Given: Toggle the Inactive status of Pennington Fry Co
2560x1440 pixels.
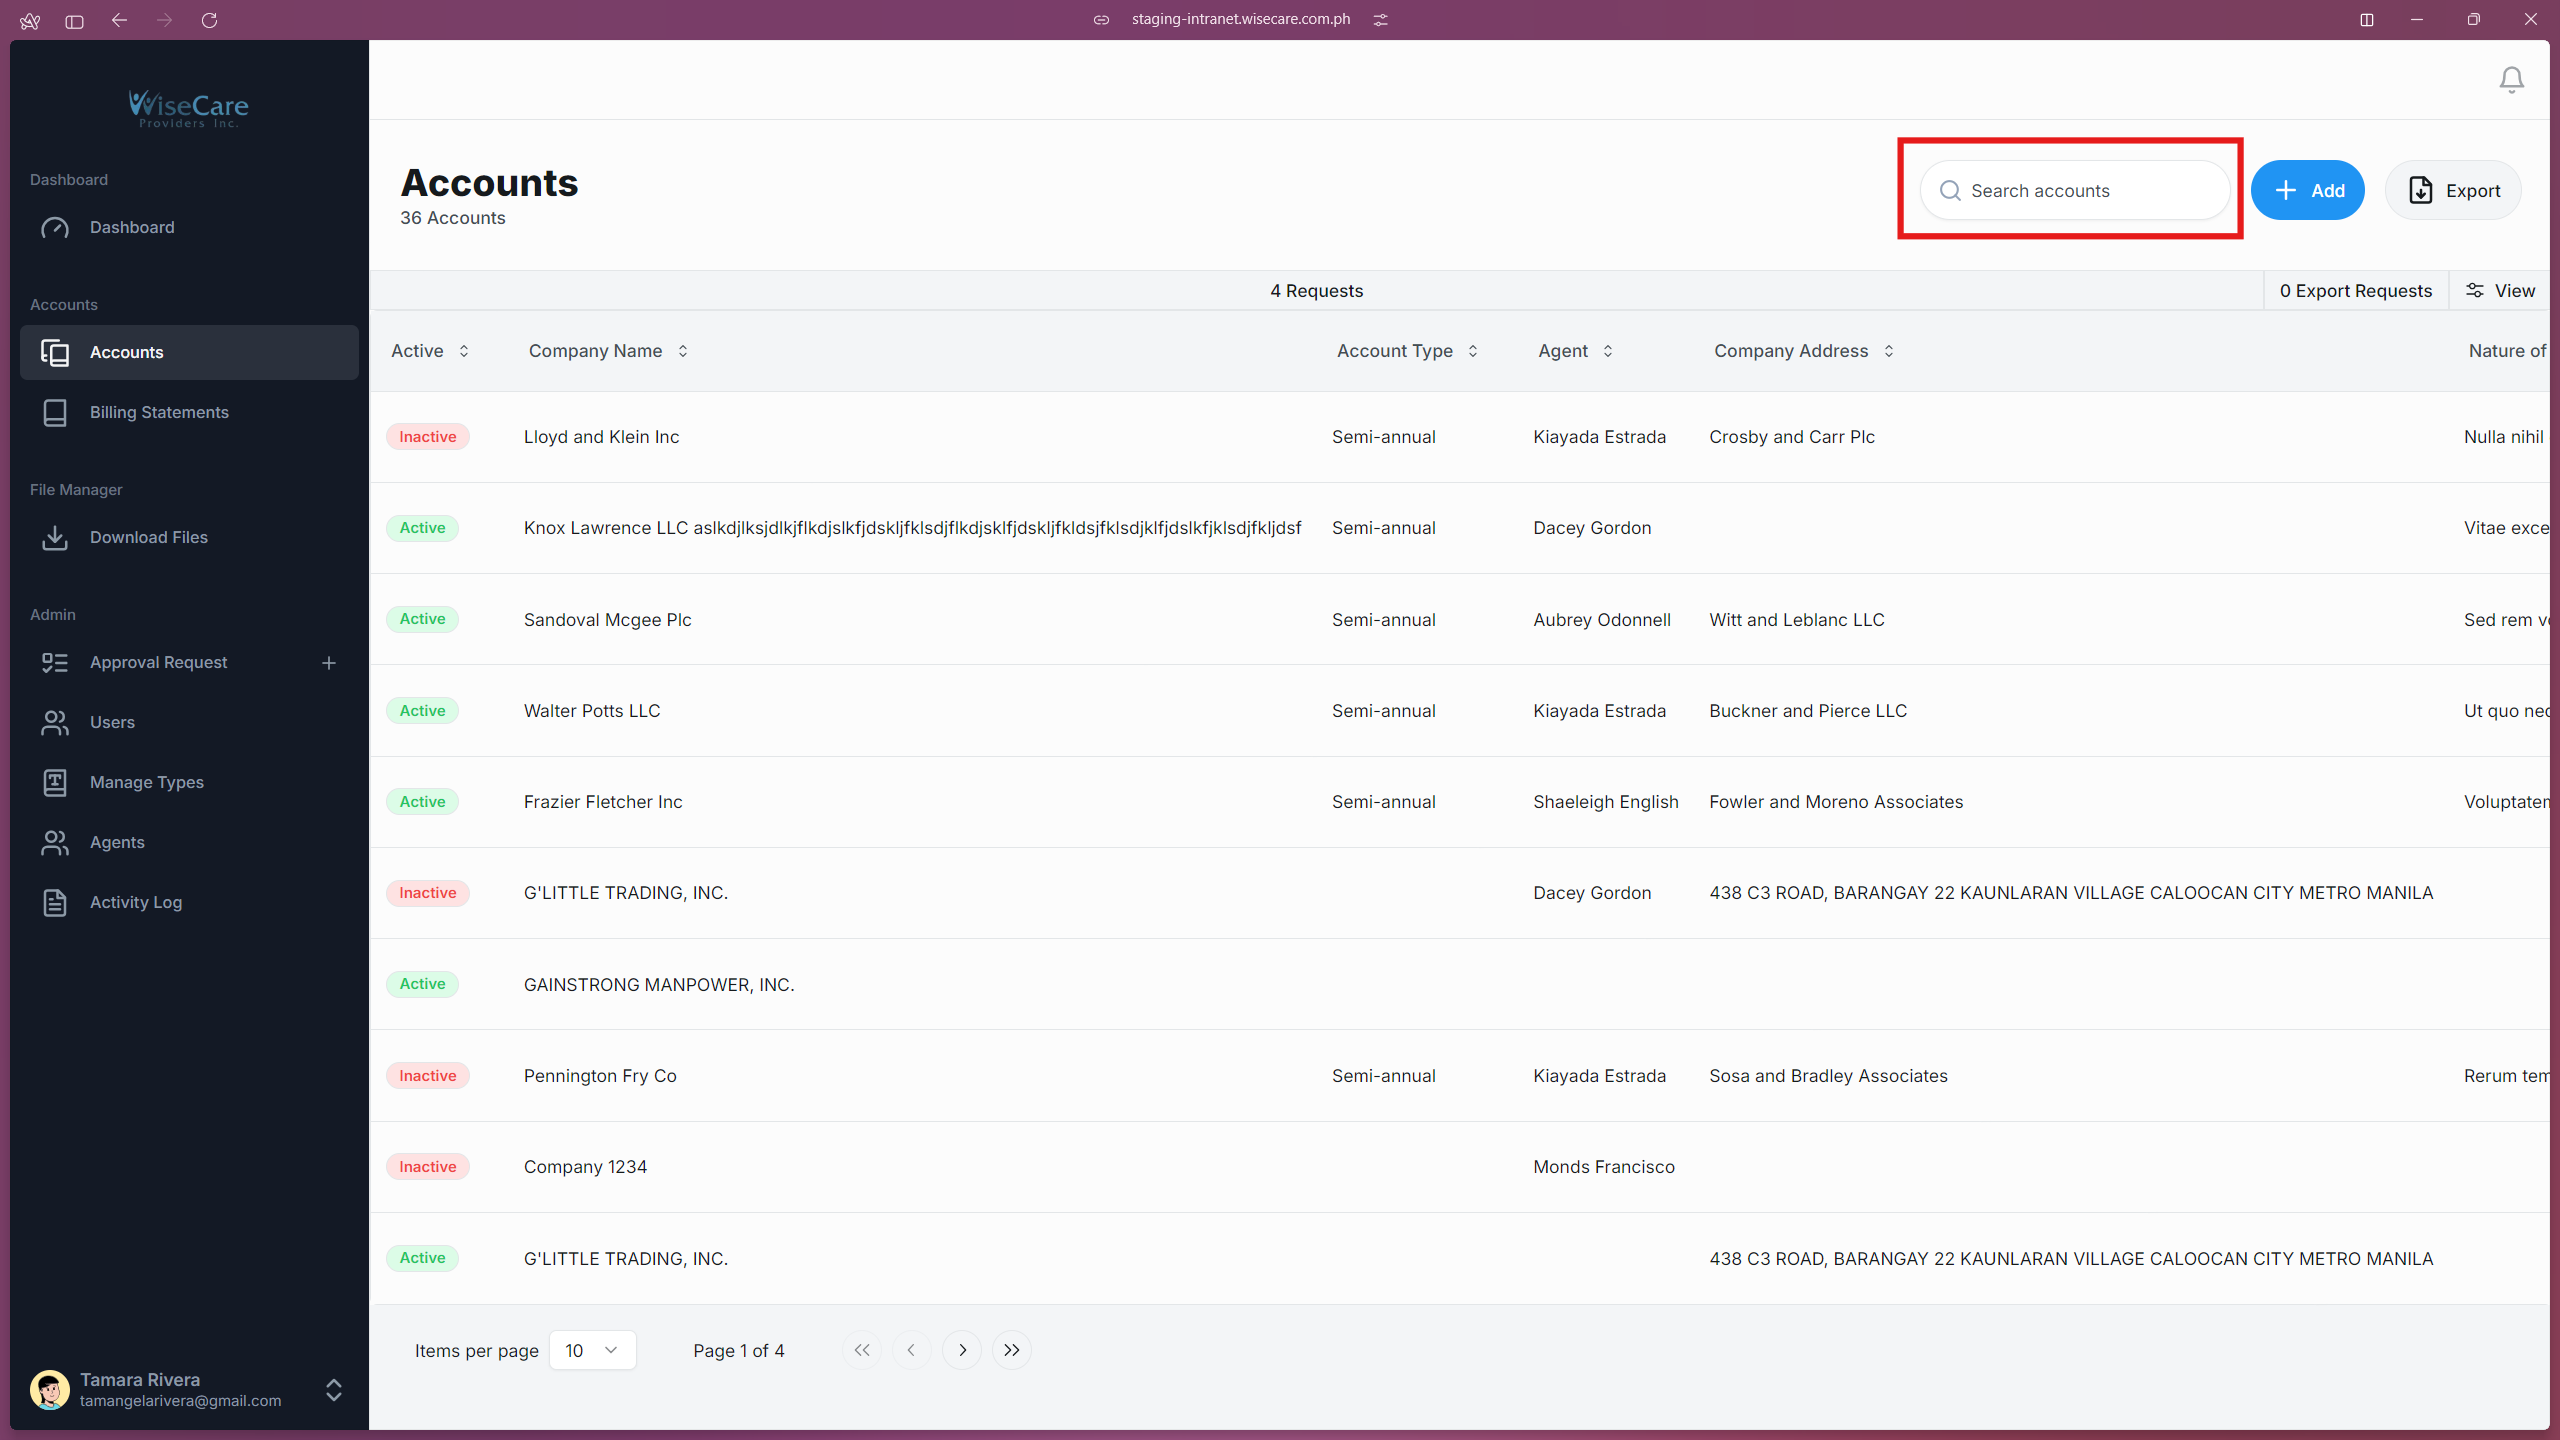Looking at the screenshot, I should point(427,1075).
